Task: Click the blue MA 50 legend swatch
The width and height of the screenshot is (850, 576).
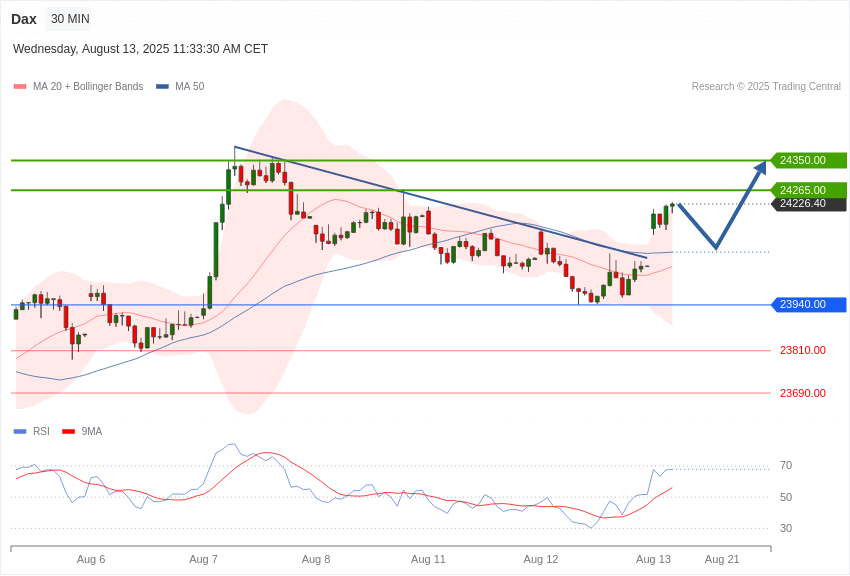Action: tap(162, 87)
